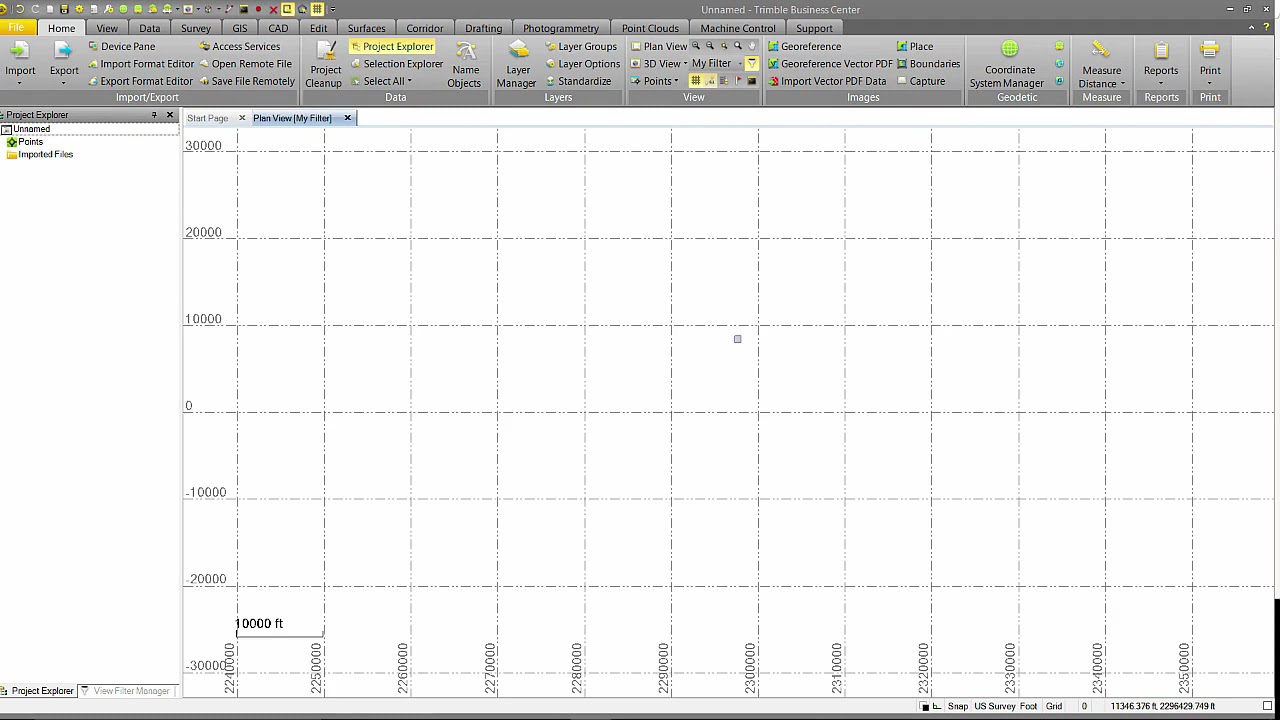Click the Standardize layers command
The width and height of the screenshot is (1280, 720).
tap(578, 82)
